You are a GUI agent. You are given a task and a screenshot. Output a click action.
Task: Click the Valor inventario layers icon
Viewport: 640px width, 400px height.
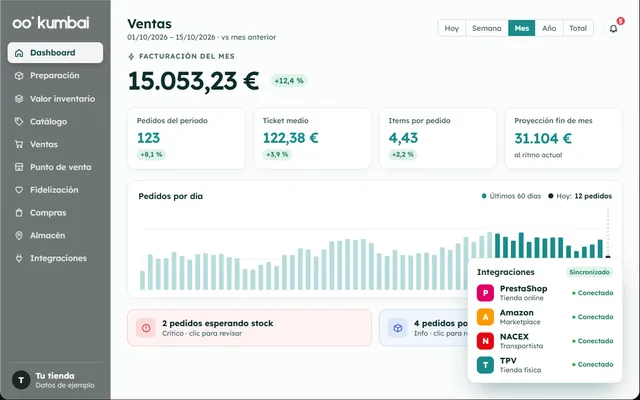click(19, 99)
